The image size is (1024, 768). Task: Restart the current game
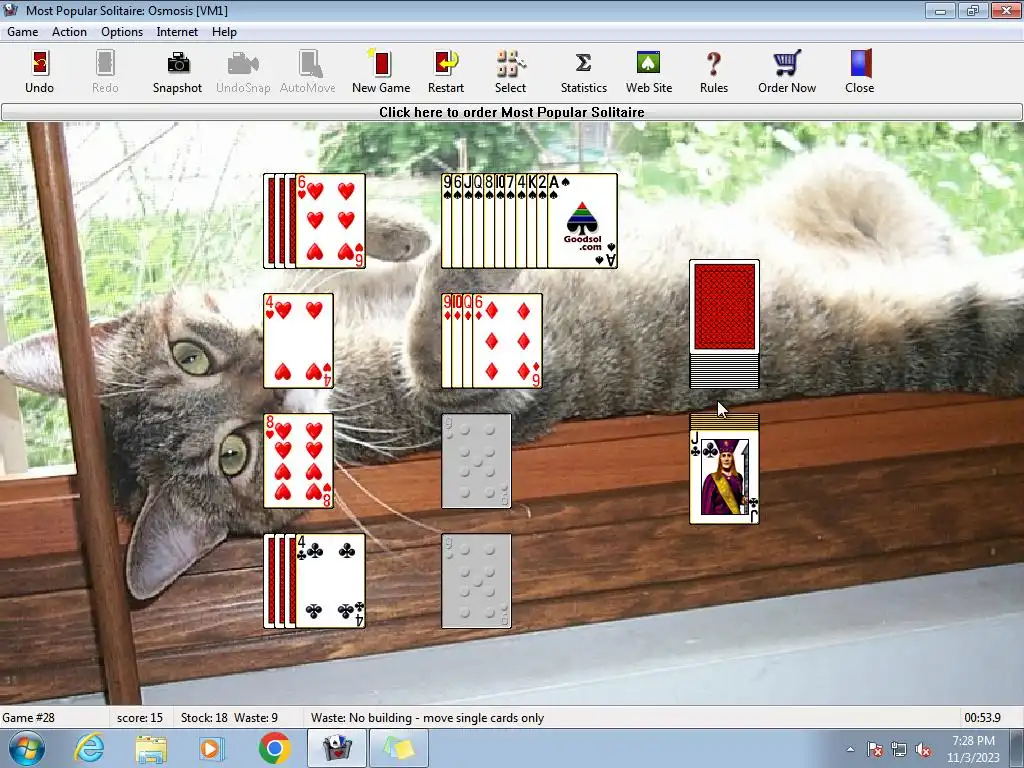tap(446, 72)
